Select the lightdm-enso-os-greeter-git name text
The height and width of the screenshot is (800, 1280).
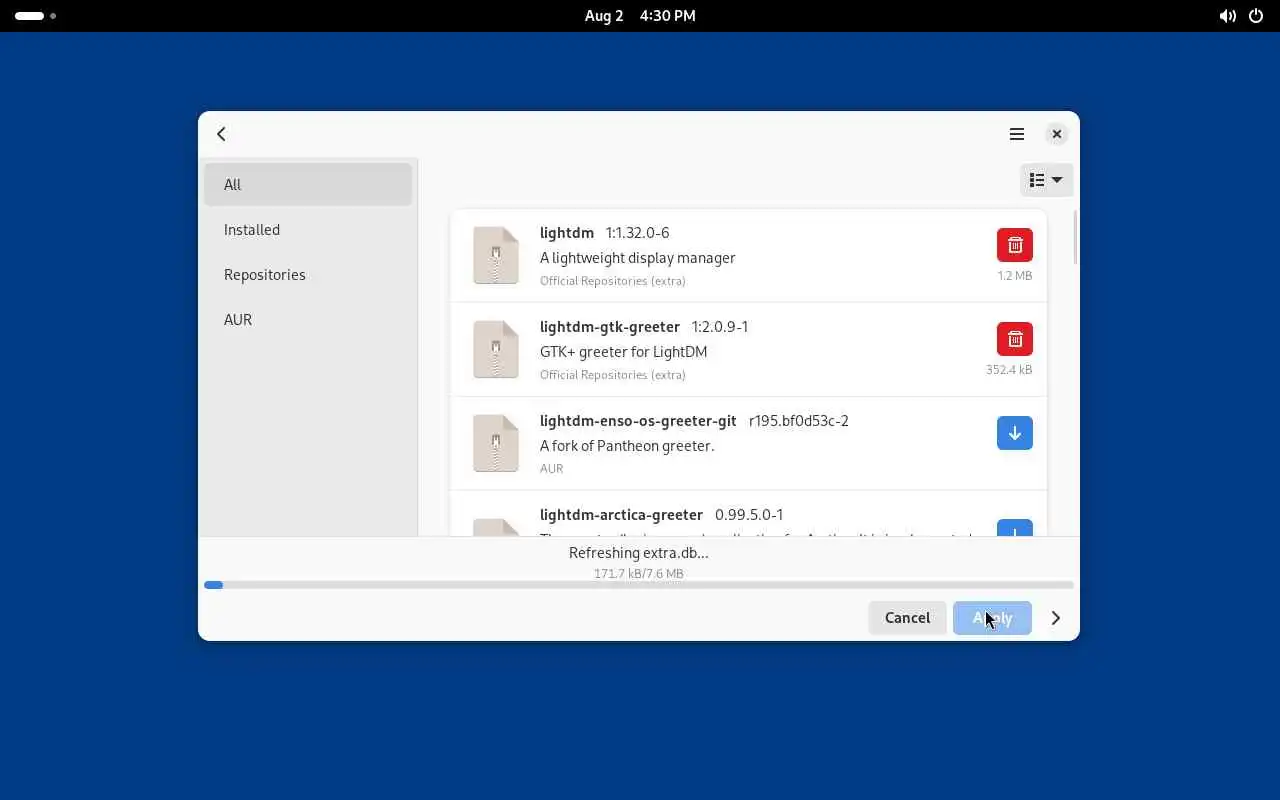pos(638,421)
